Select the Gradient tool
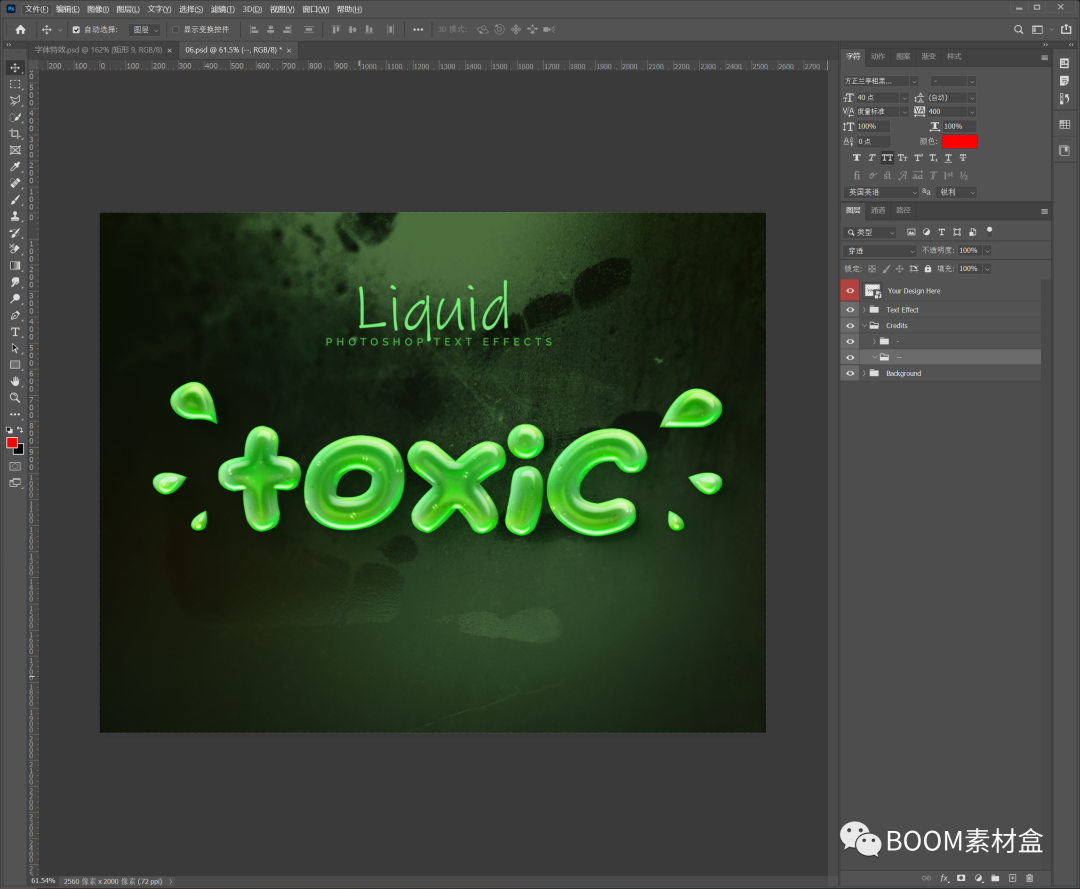 [15, 265]
